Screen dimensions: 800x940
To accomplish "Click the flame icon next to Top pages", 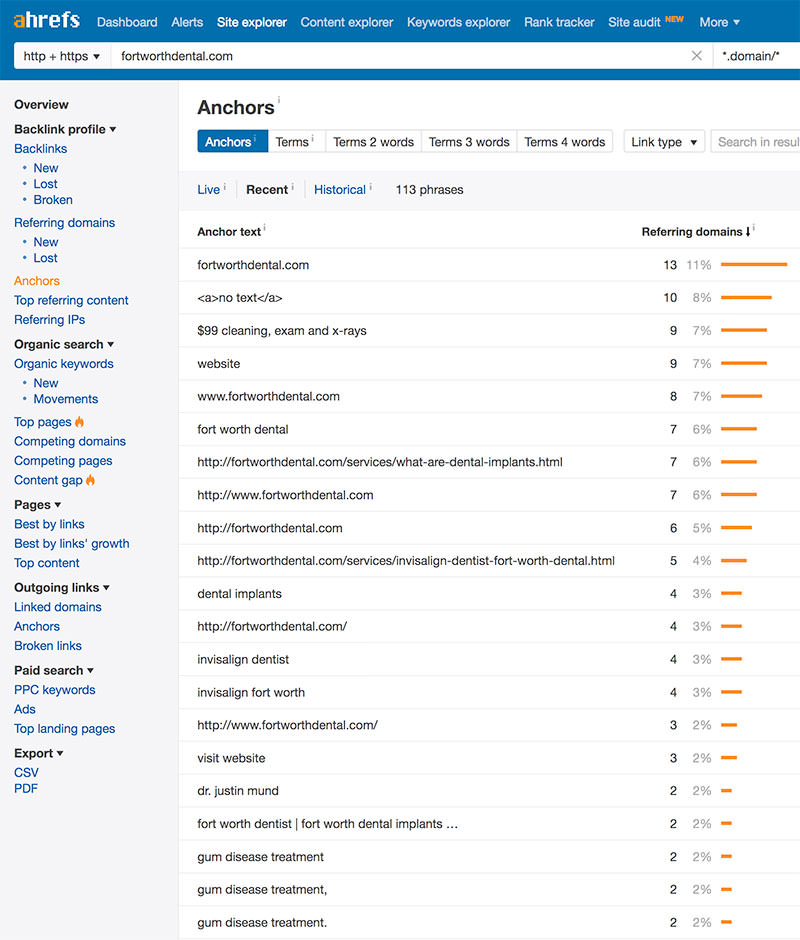I will click(79, 422).
